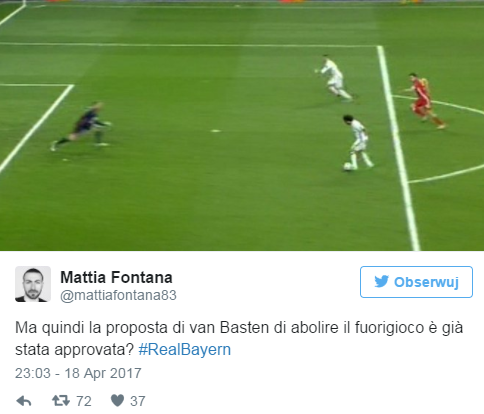
Task: Open the Mattia Fontana display name link
Action: coord(116,277)
